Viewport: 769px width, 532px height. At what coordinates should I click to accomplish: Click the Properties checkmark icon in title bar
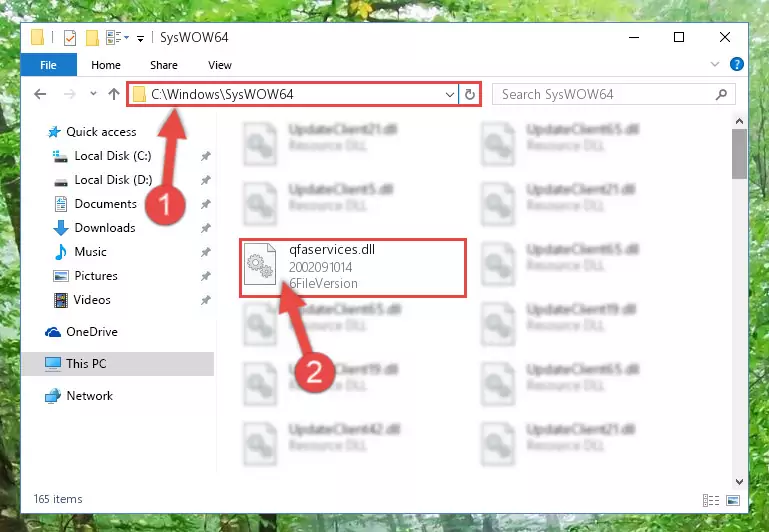point(70,38)
